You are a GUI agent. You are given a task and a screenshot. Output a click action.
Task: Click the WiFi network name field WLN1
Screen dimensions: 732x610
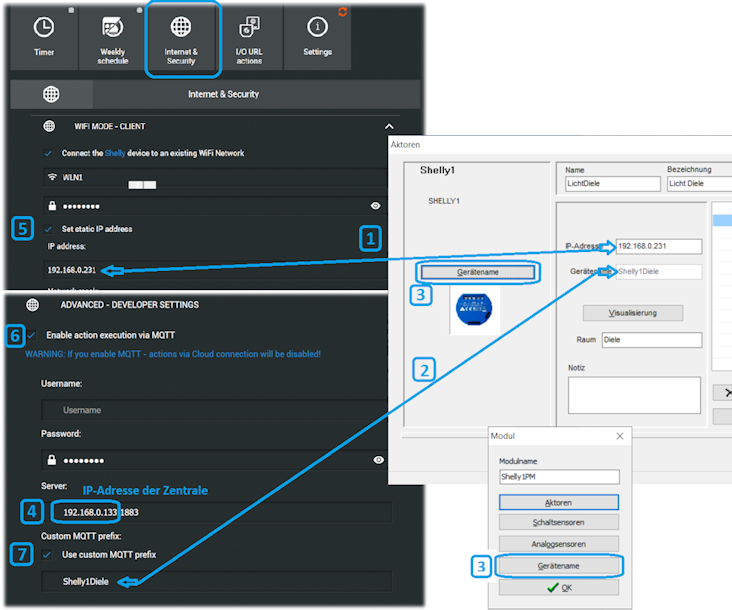215,178
